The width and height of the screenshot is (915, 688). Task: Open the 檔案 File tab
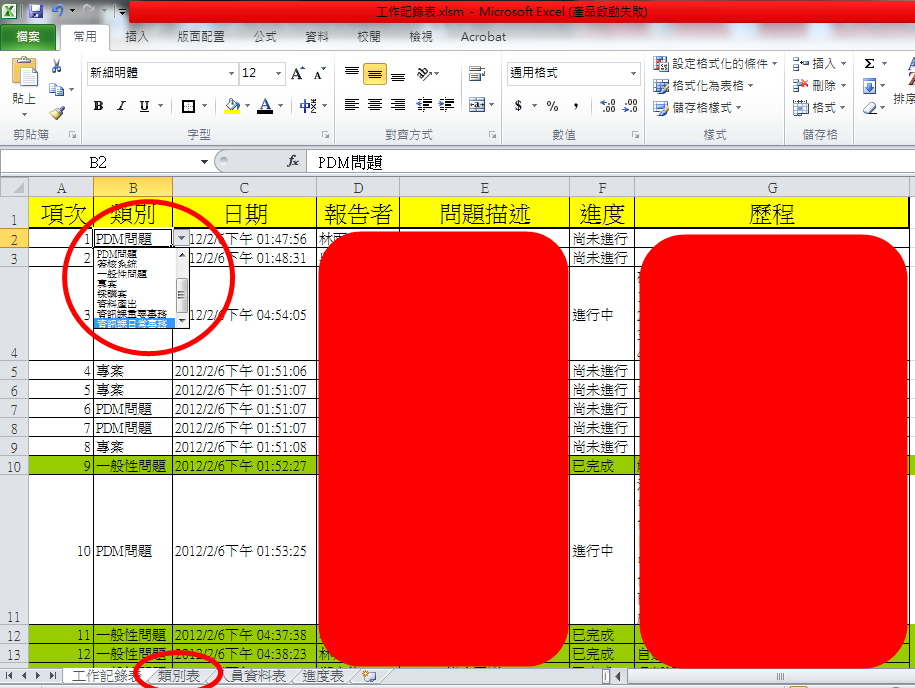pos(28,37)
